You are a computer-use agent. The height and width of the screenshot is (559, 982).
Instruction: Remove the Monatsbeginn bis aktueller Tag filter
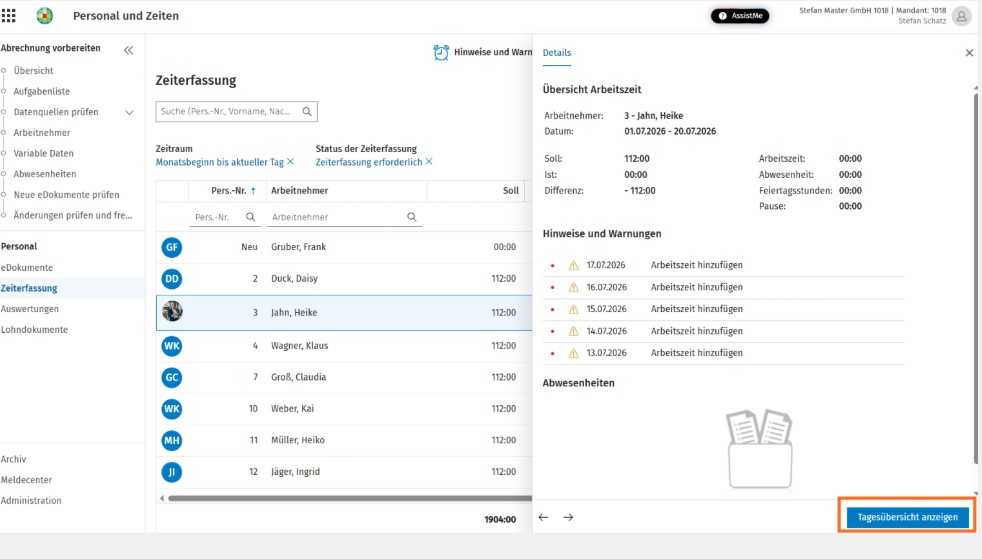click(291, 162)
